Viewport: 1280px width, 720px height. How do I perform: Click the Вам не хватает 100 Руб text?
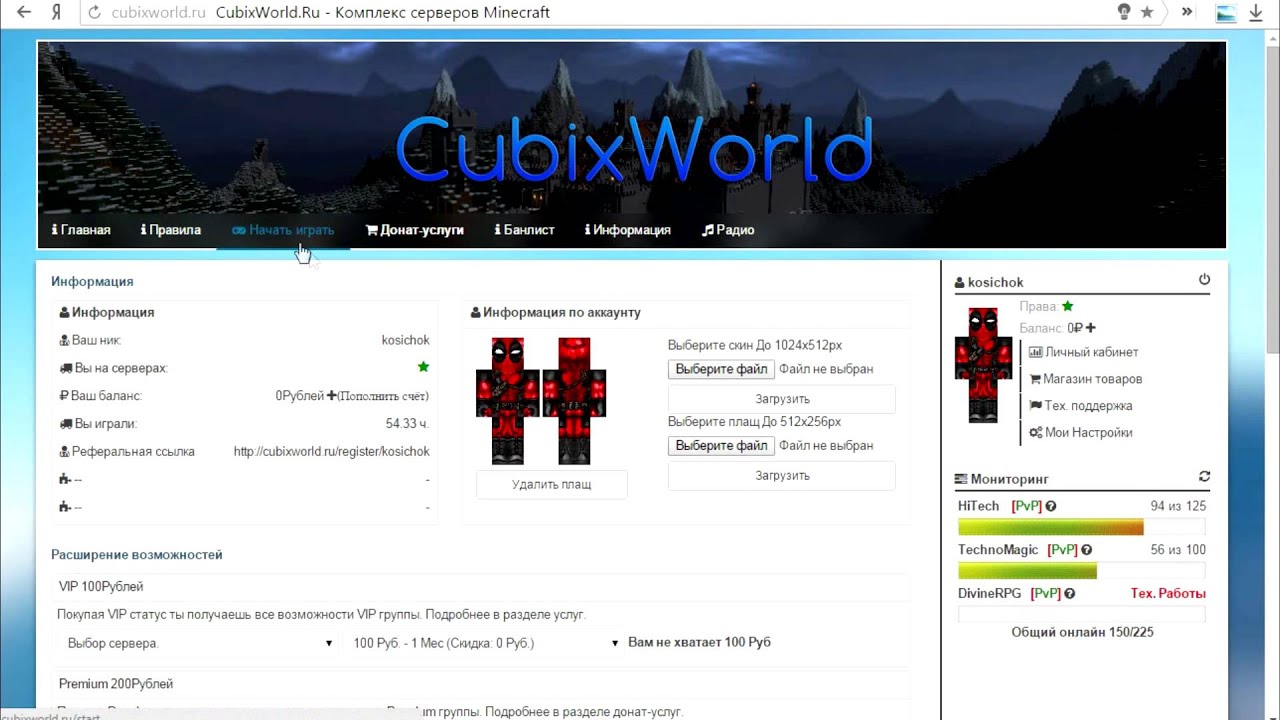(699, 642)
